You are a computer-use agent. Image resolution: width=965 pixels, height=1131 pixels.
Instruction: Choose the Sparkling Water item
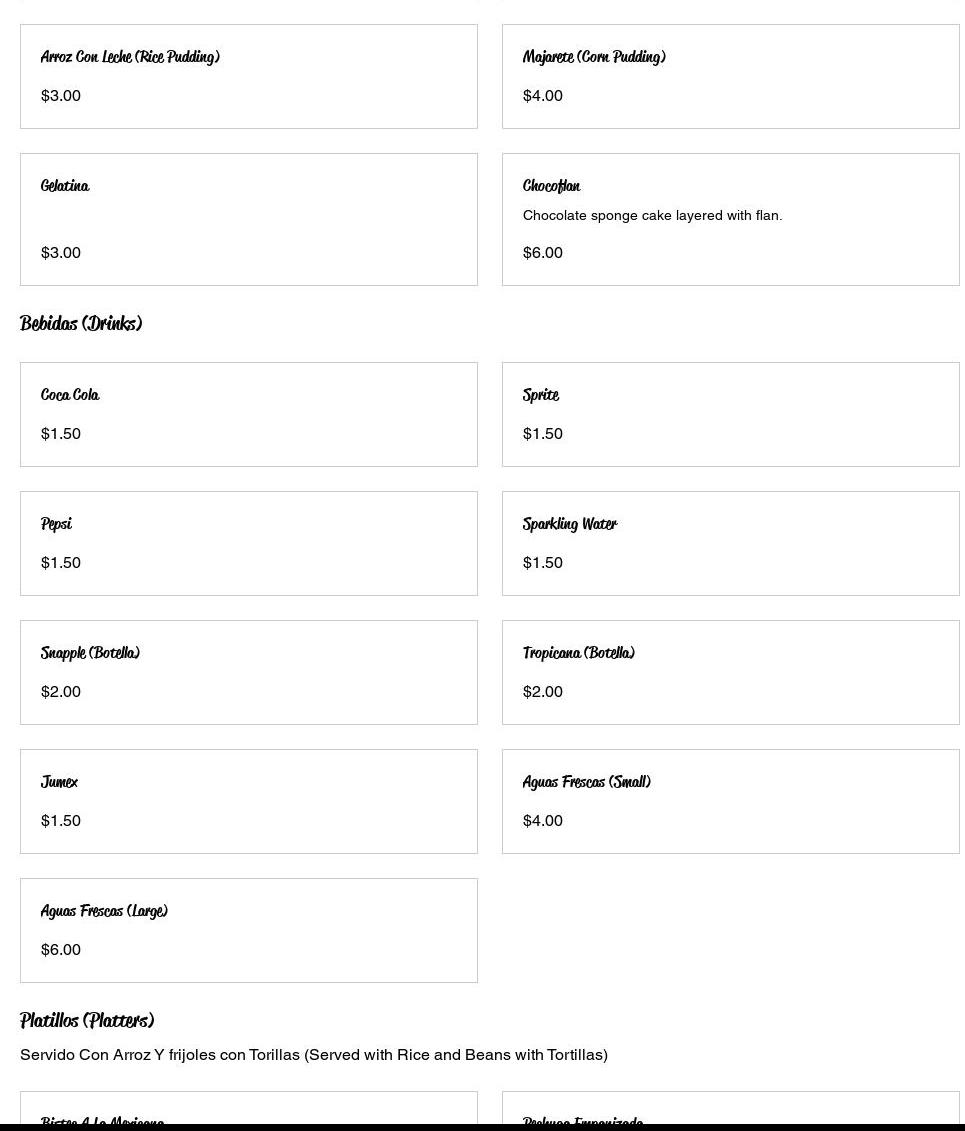pos(730,543)
